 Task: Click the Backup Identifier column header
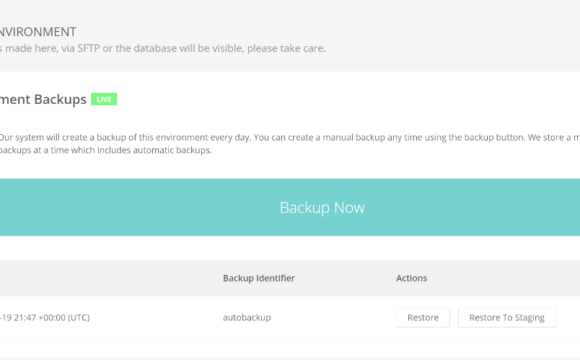[259, 278]
